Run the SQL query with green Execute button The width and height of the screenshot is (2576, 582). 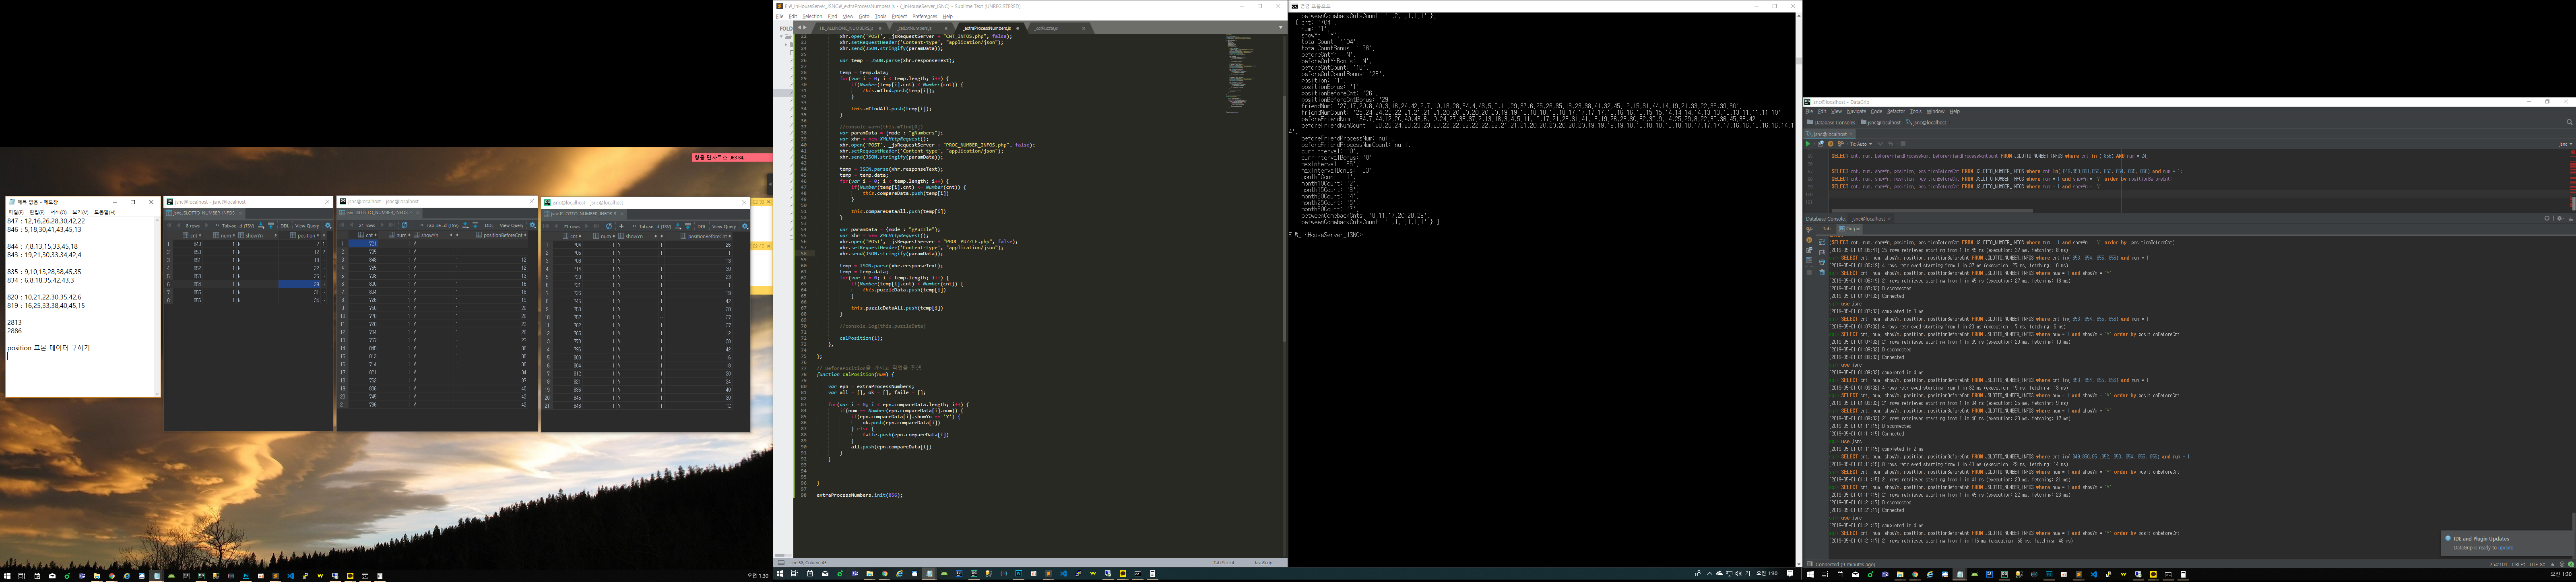(1808, 144)
